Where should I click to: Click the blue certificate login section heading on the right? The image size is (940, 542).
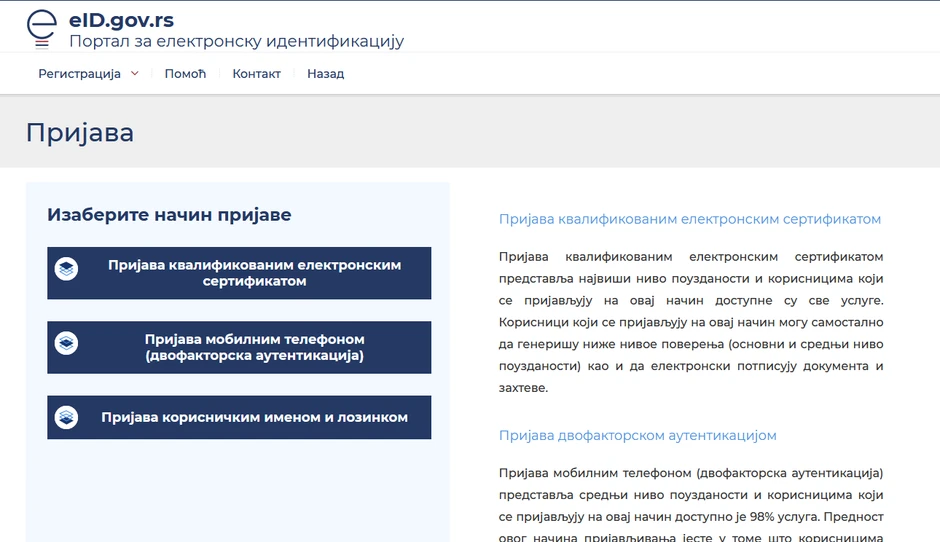689,219
